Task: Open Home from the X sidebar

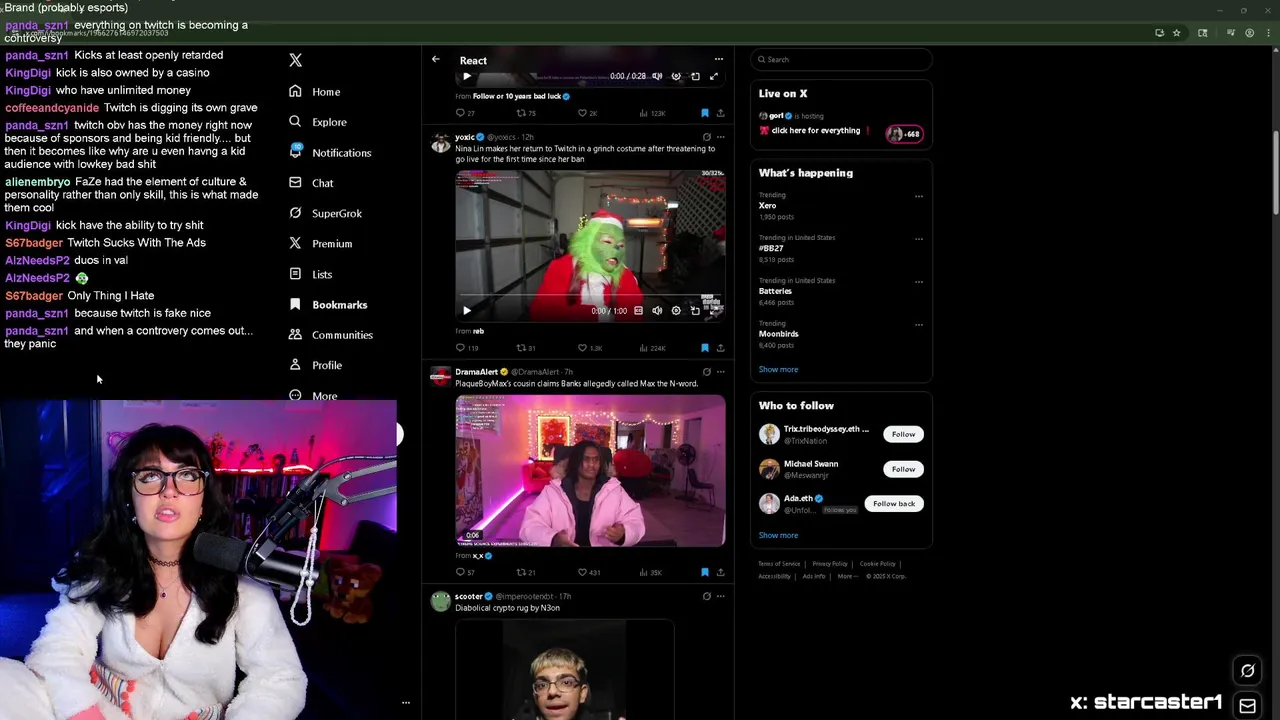Action: tap(315, 91)
